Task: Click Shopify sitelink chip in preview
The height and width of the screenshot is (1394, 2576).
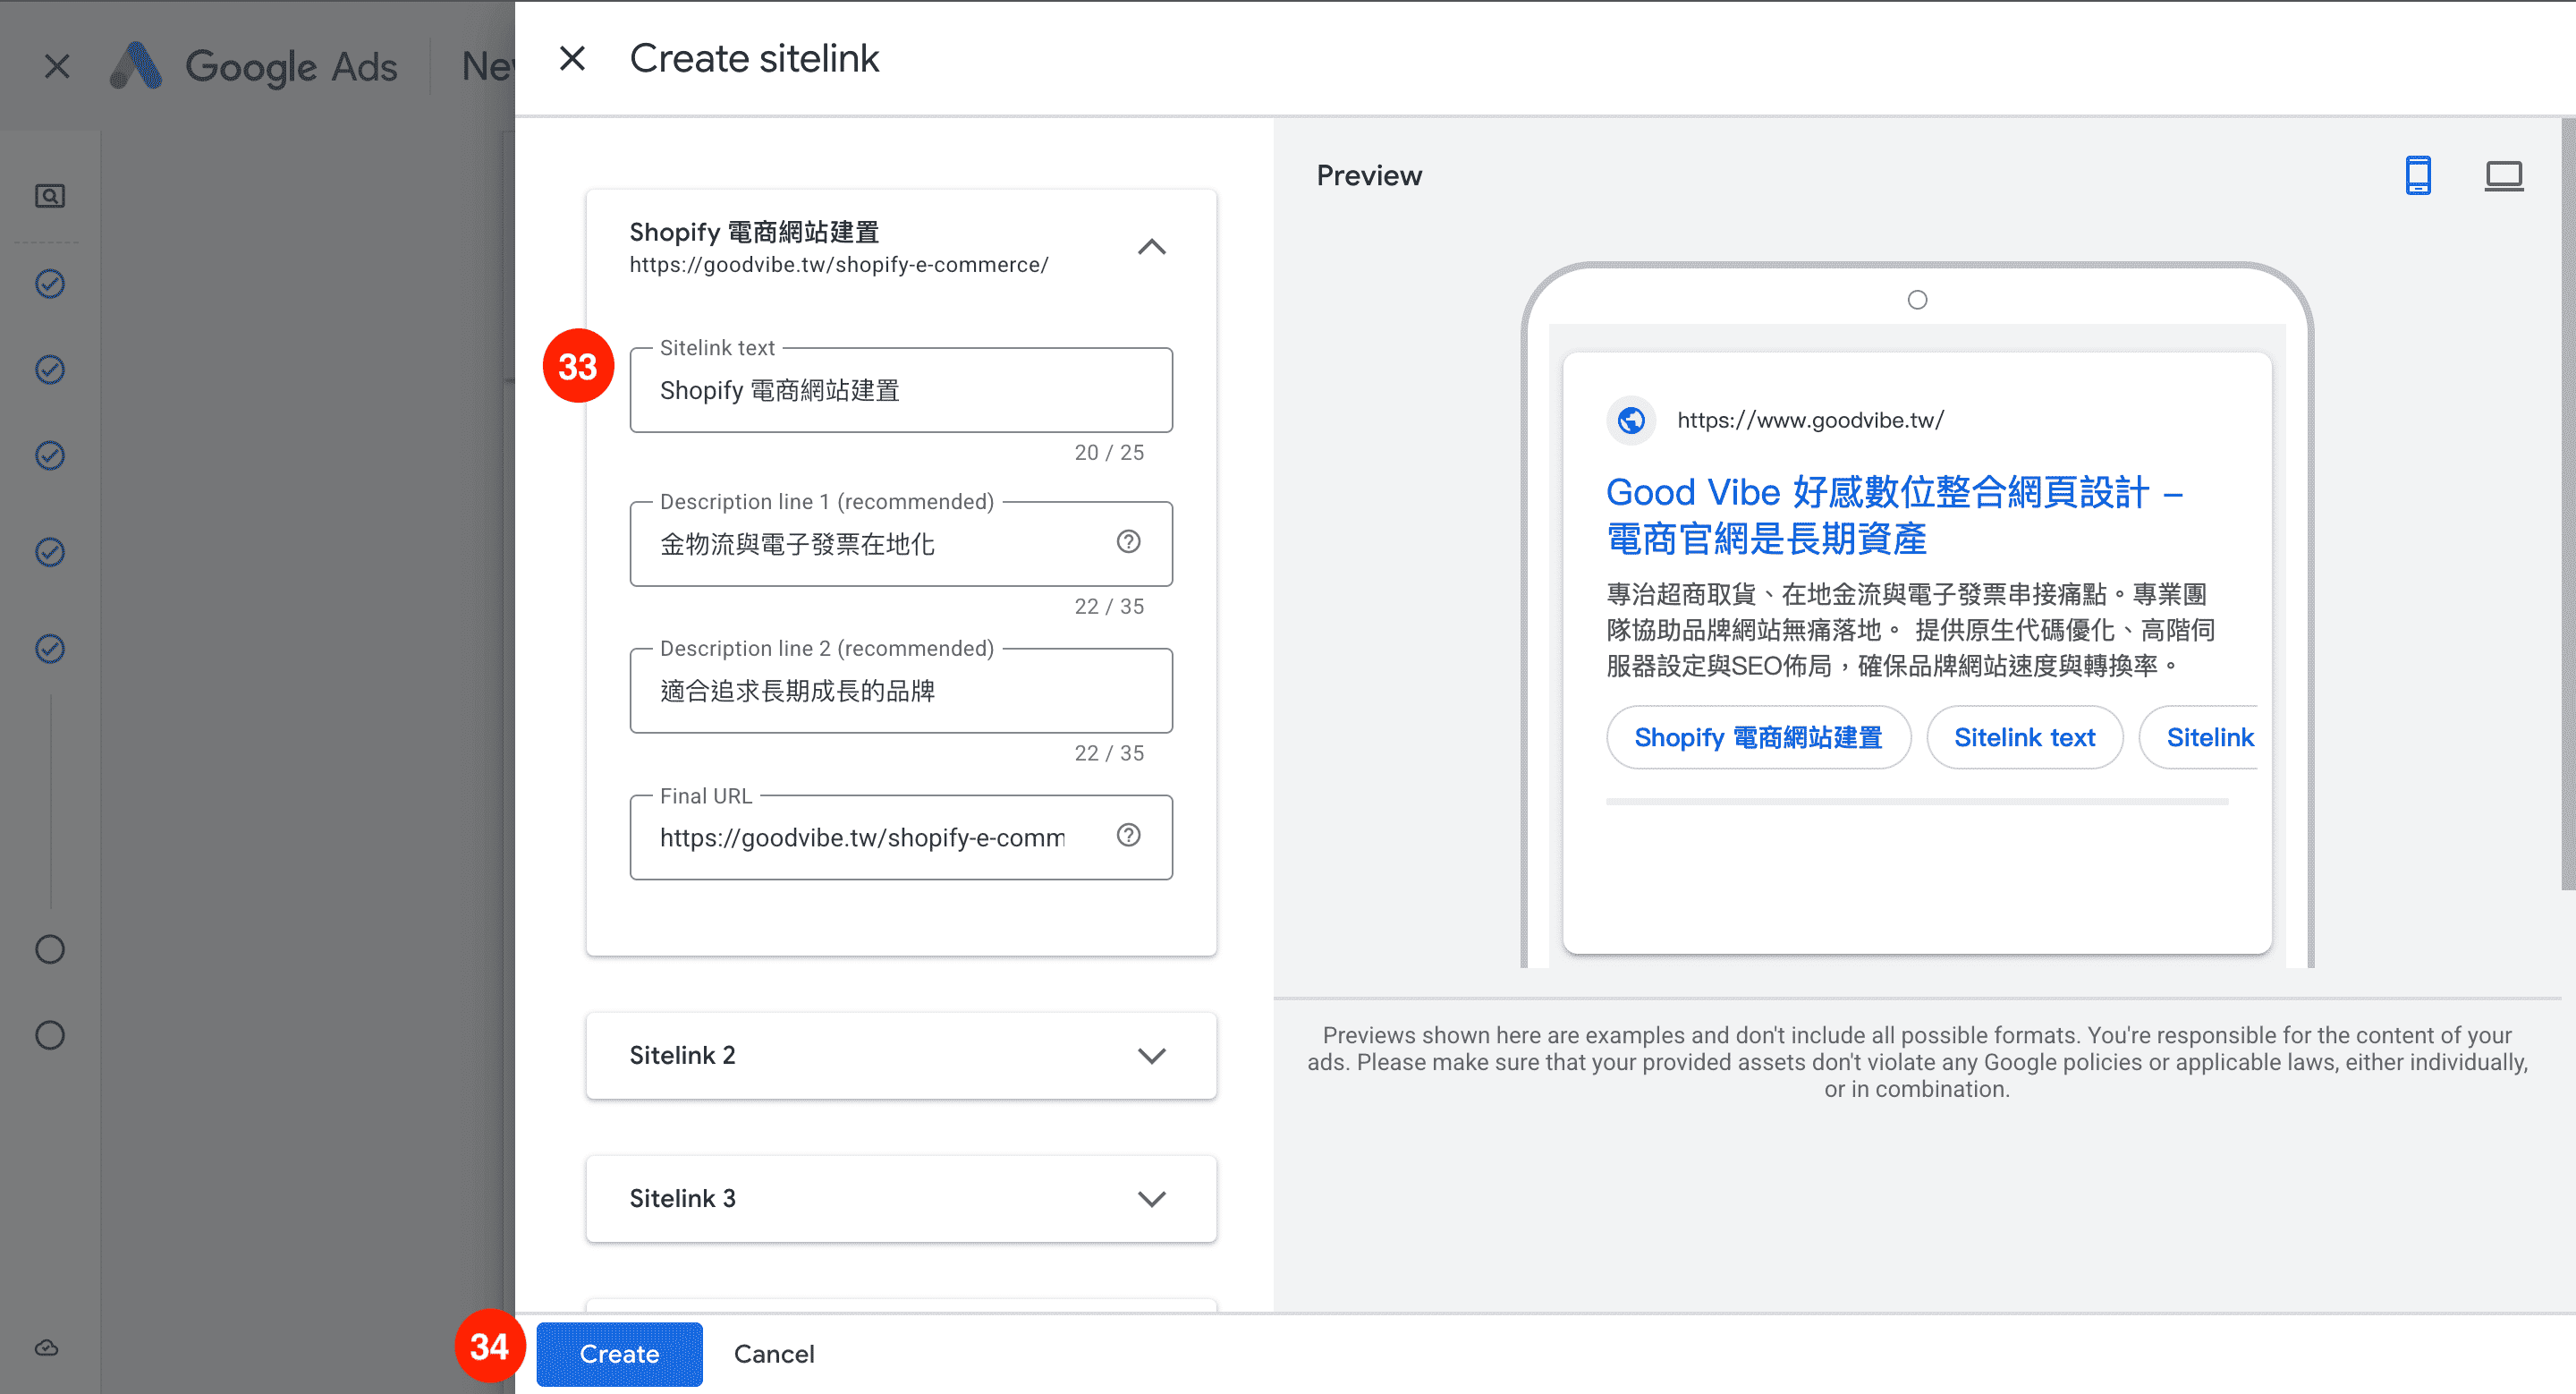Action: [1758, 738]
